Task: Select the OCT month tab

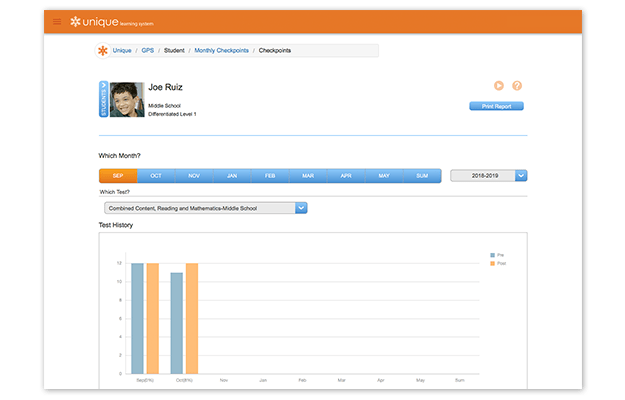Action: point(156,176)
